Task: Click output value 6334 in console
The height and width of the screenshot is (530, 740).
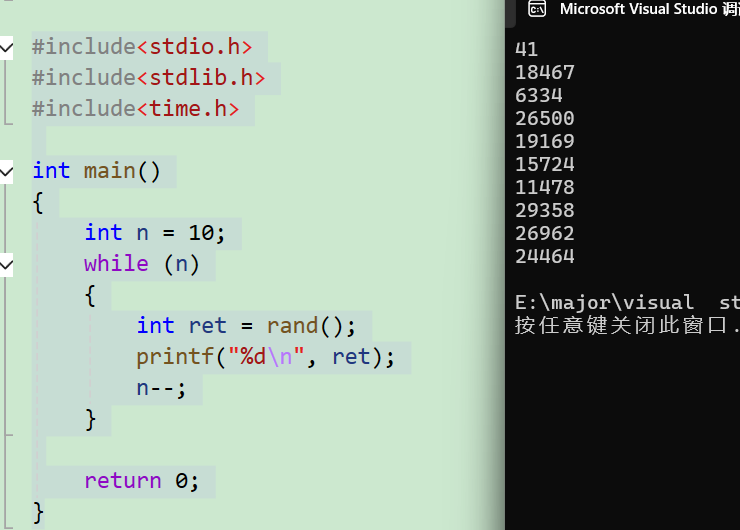Action: coord(539,96)
